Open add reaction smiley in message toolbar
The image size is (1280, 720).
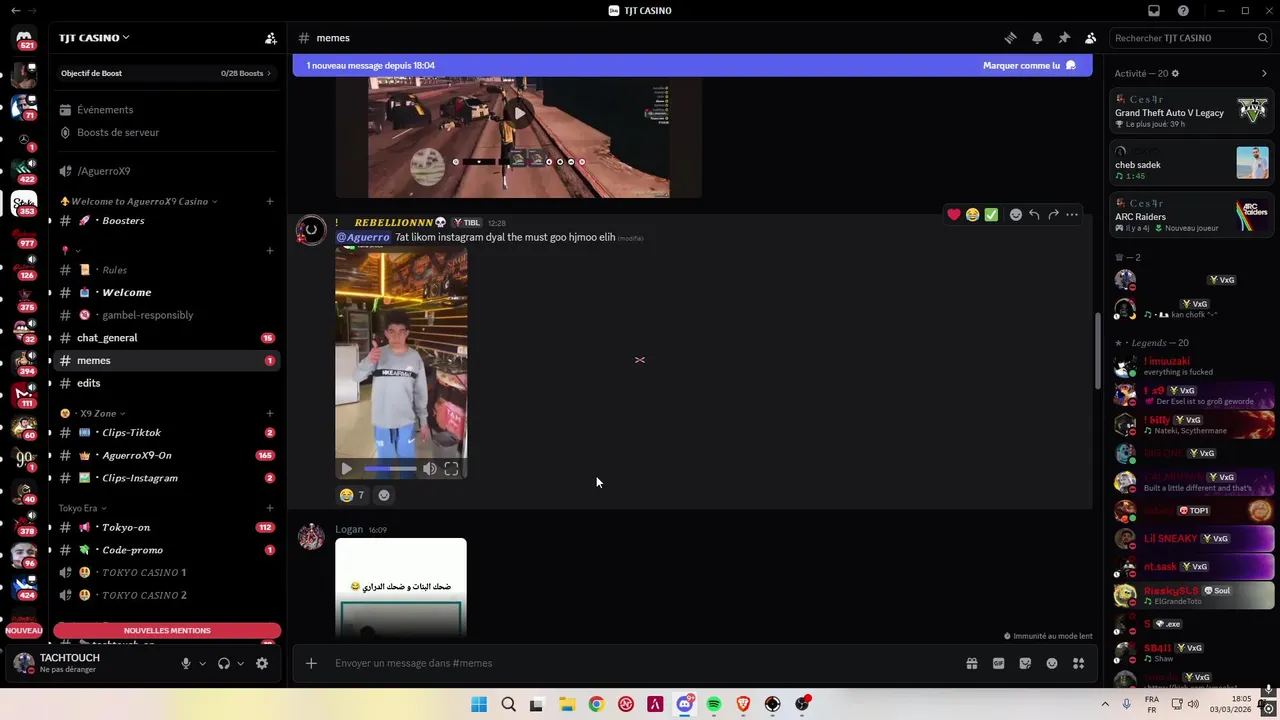tap(1015, 214)
